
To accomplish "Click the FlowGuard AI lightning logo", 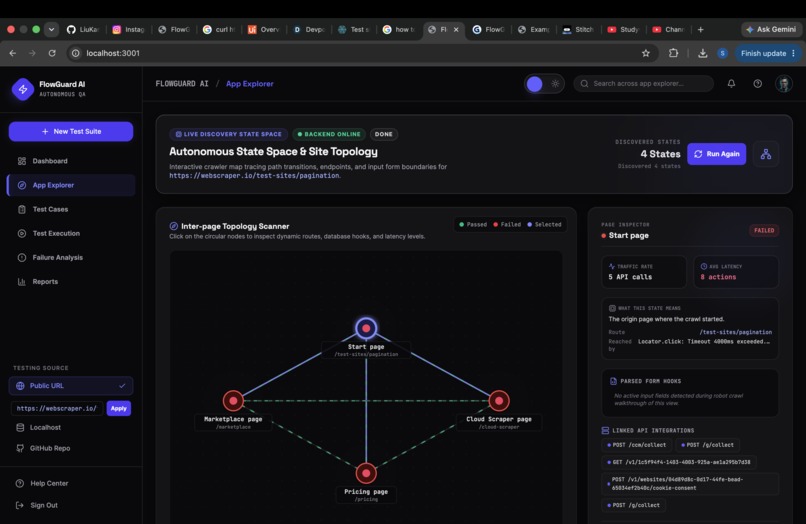I will 23,89.
